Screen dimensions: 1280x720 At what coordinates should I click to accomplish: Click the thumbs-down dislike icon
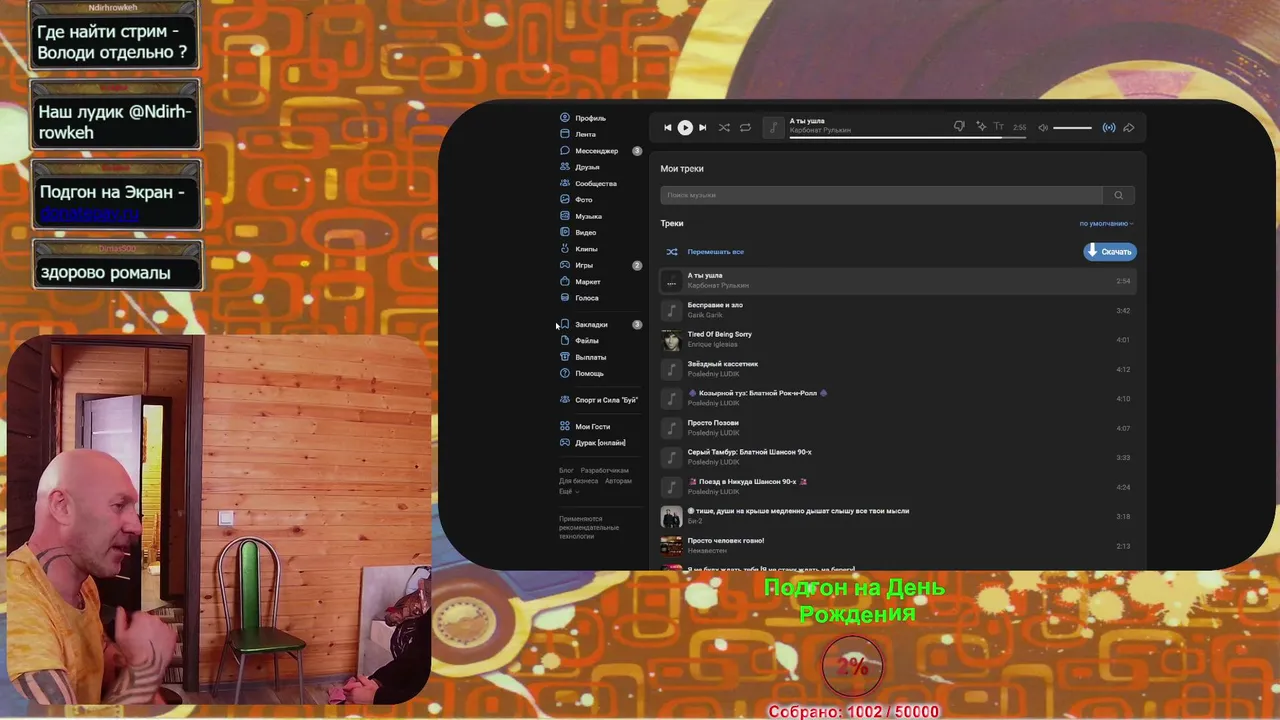[959, 127]
